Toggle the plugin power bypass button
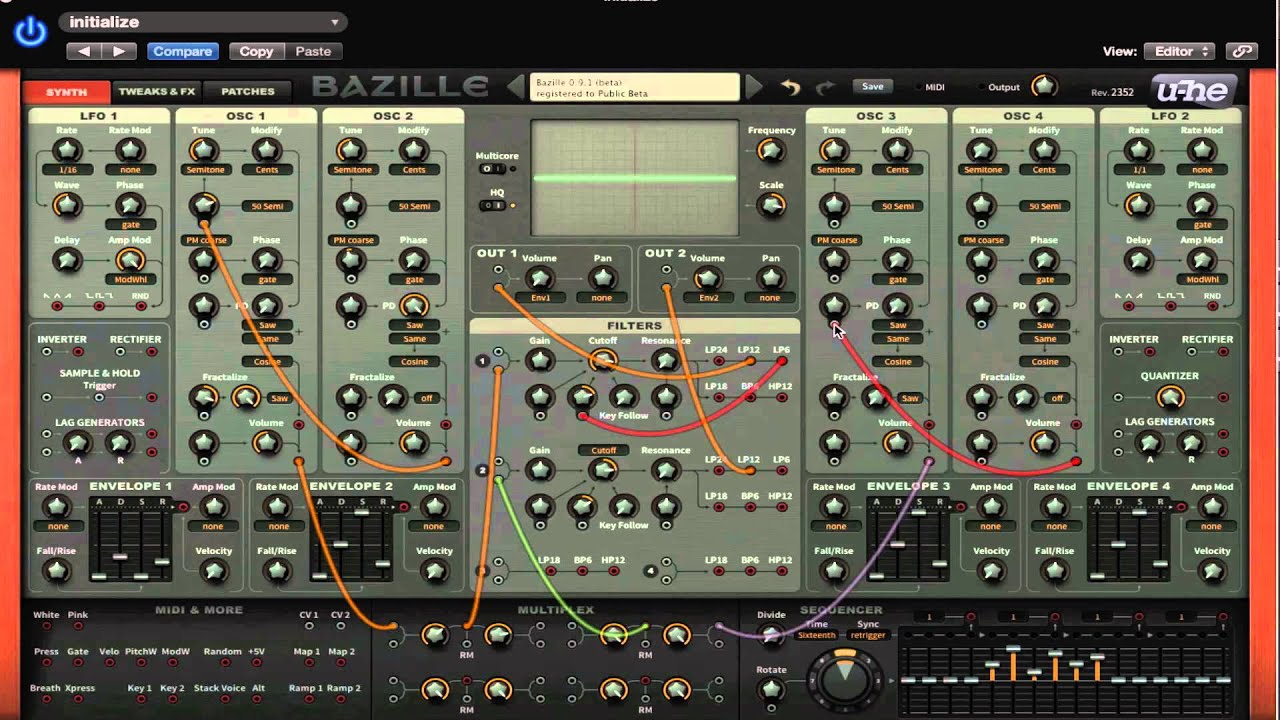The width and height of the screenshot is (1280, 720). coord(30,32)
